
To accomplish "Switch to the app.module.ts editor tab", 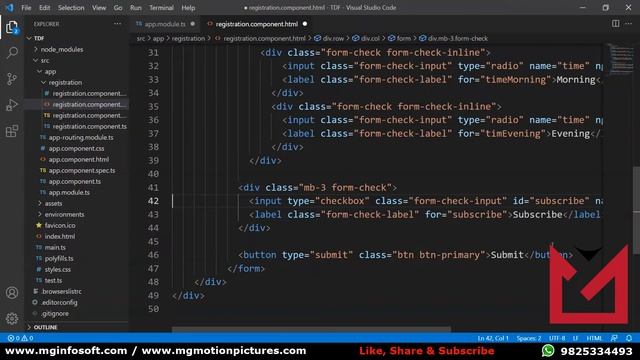I will (x=165, y=24).
